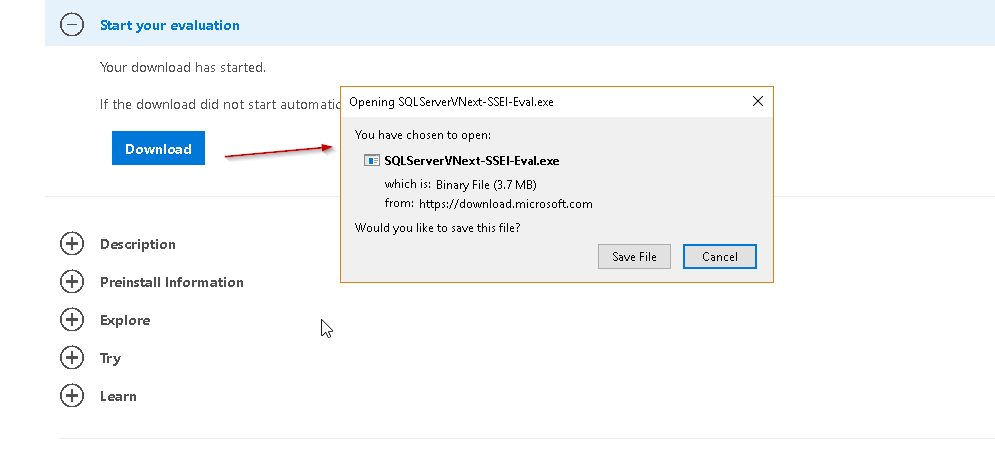Collapse Start your evaluation minus icon
The width and height of the screenshot is (995, 452).
(x=72, y=25)
